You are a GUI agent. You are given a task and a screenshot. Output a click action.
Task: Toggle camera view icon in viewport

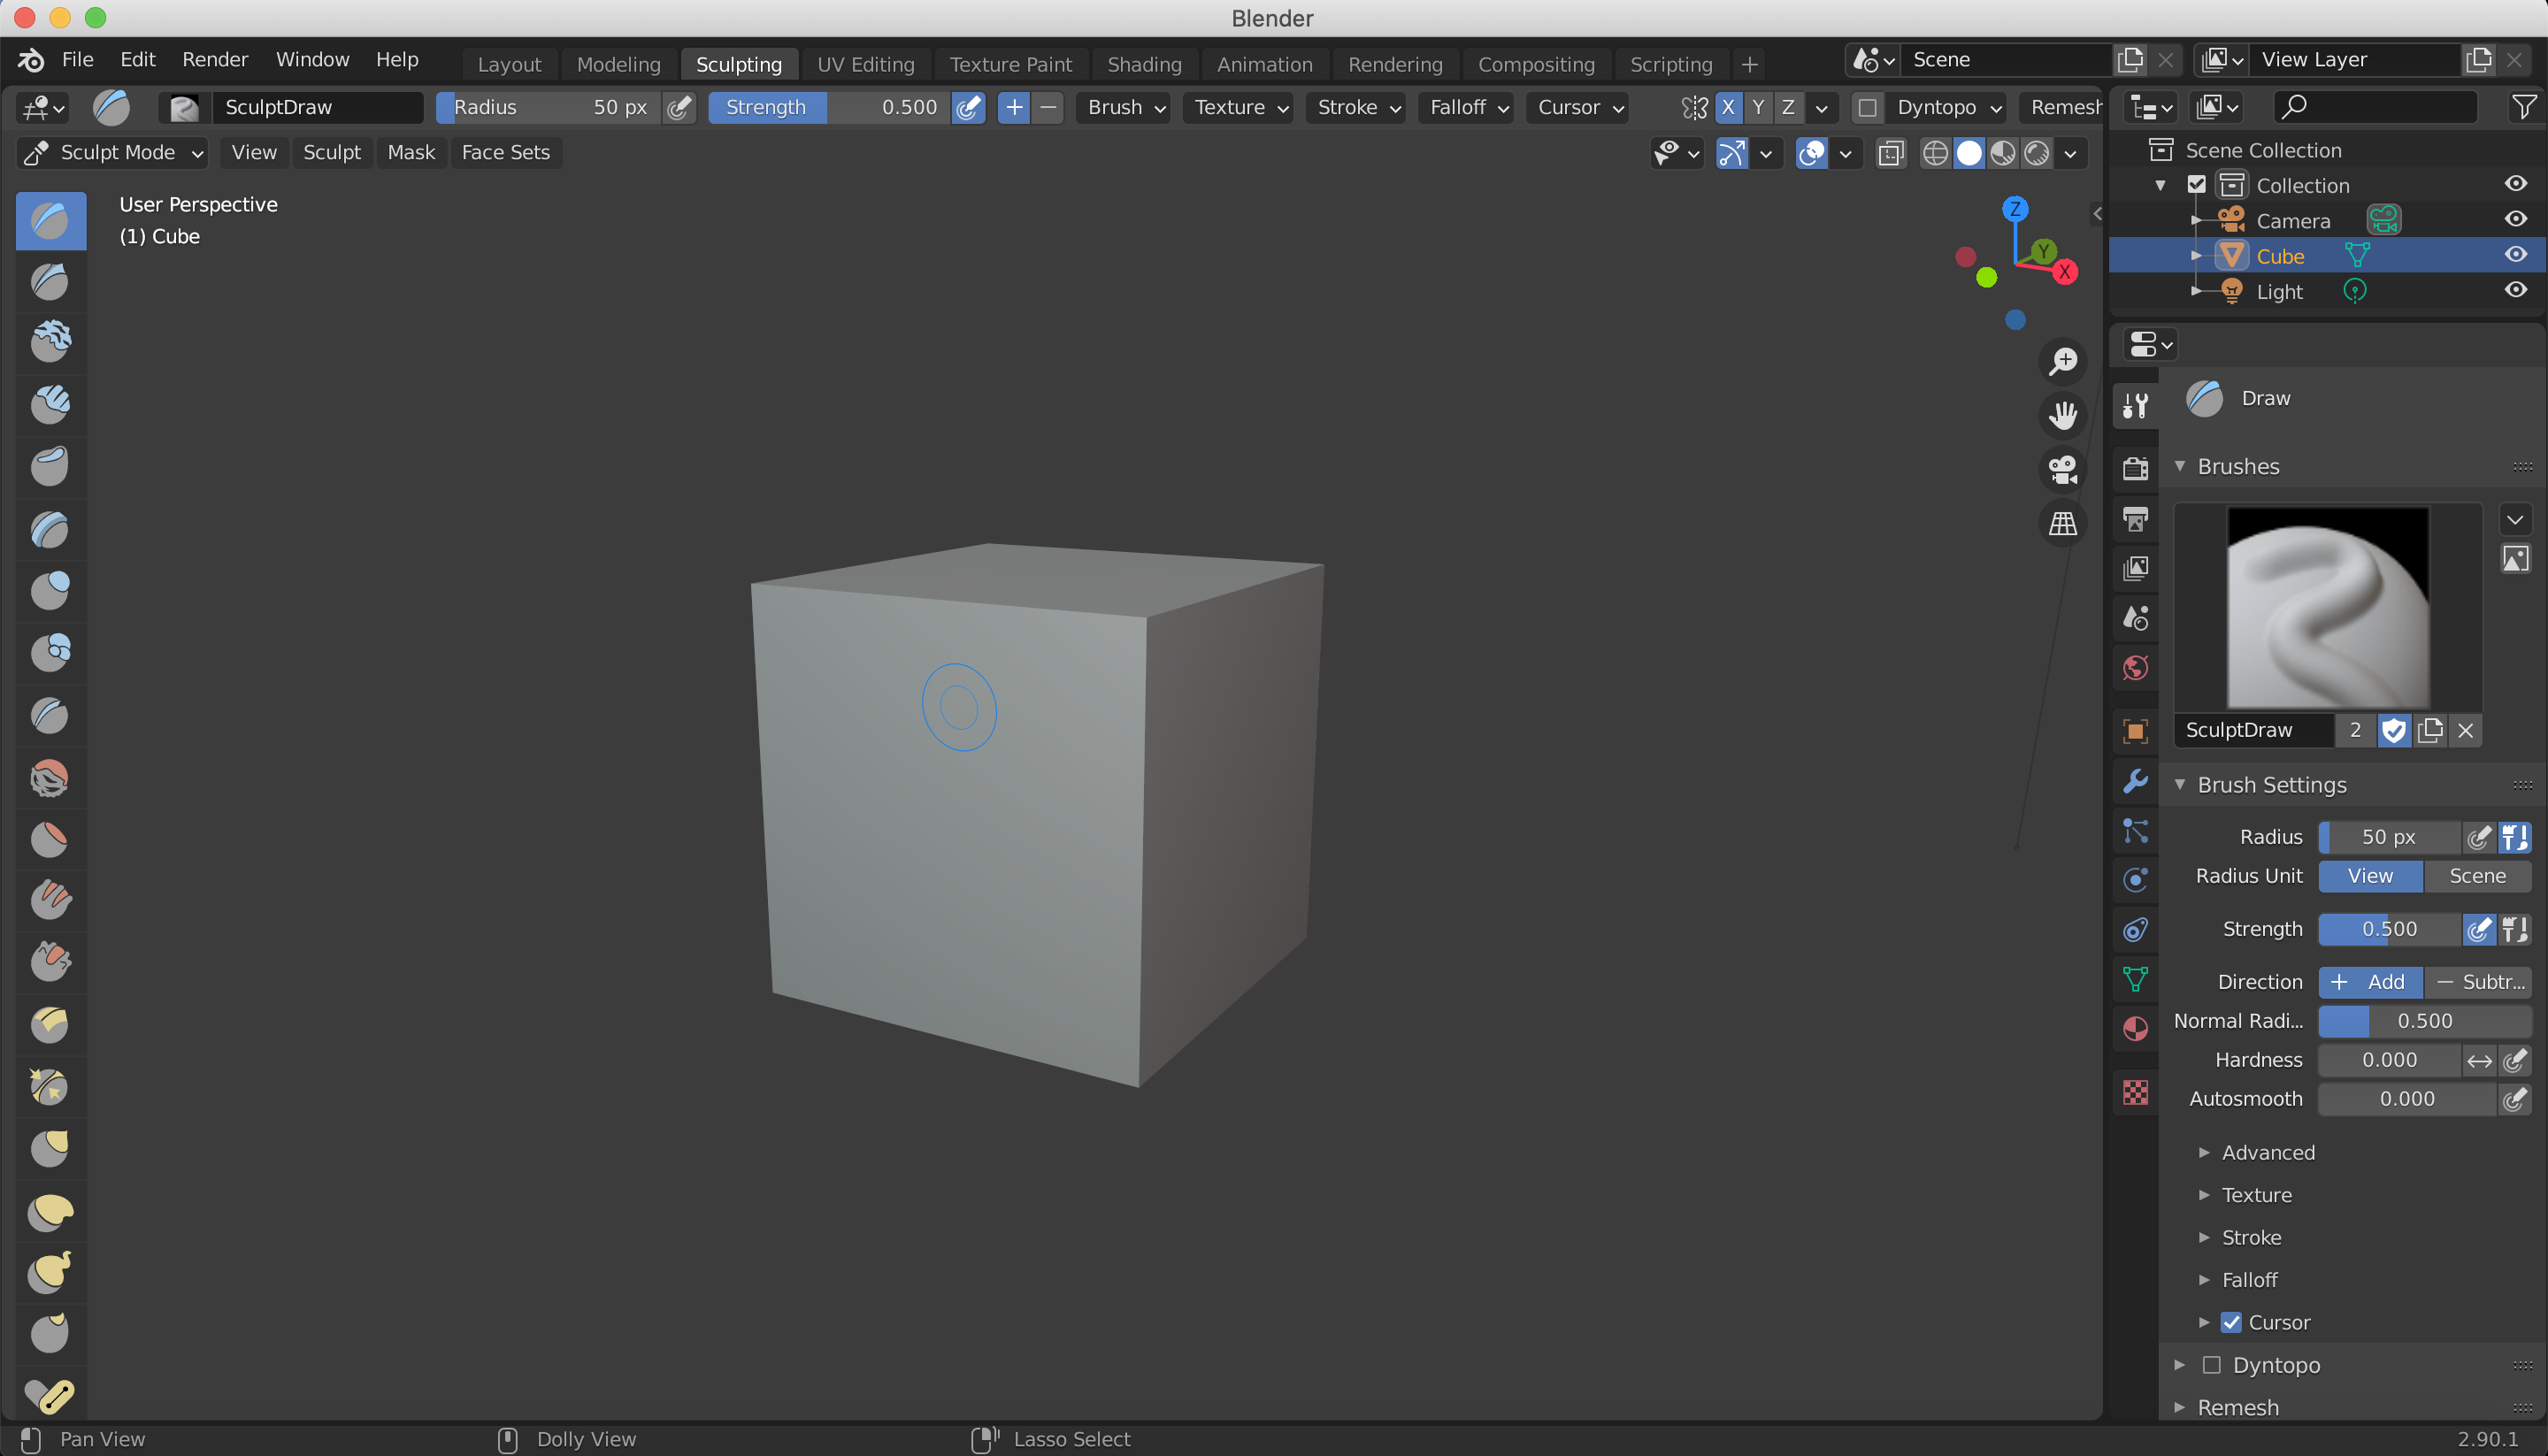(2062, 469)
